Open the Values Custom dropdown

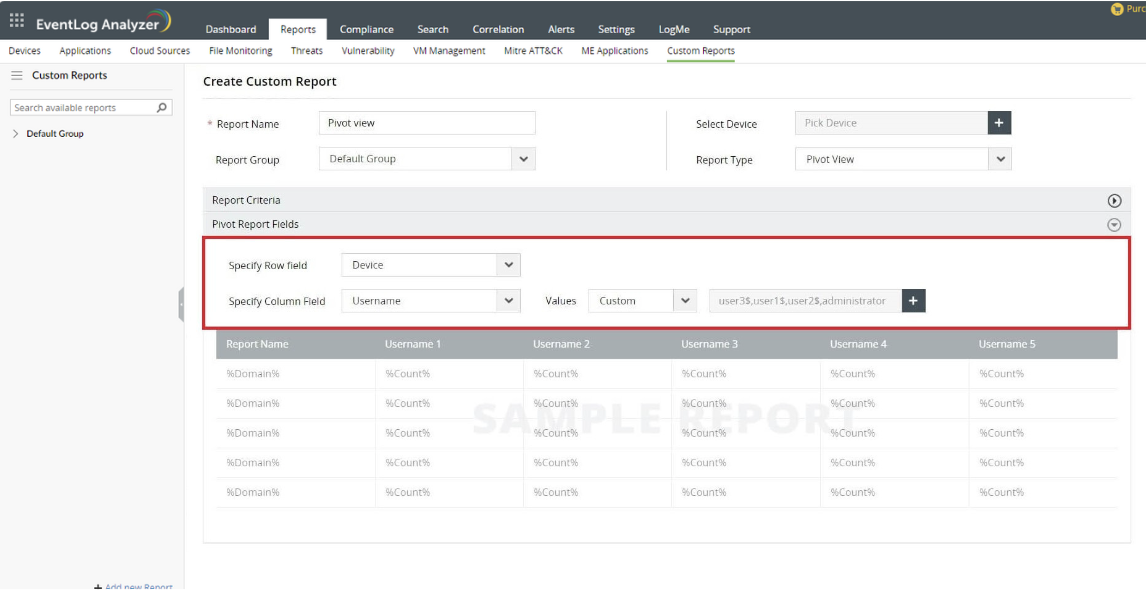[685, 300]
